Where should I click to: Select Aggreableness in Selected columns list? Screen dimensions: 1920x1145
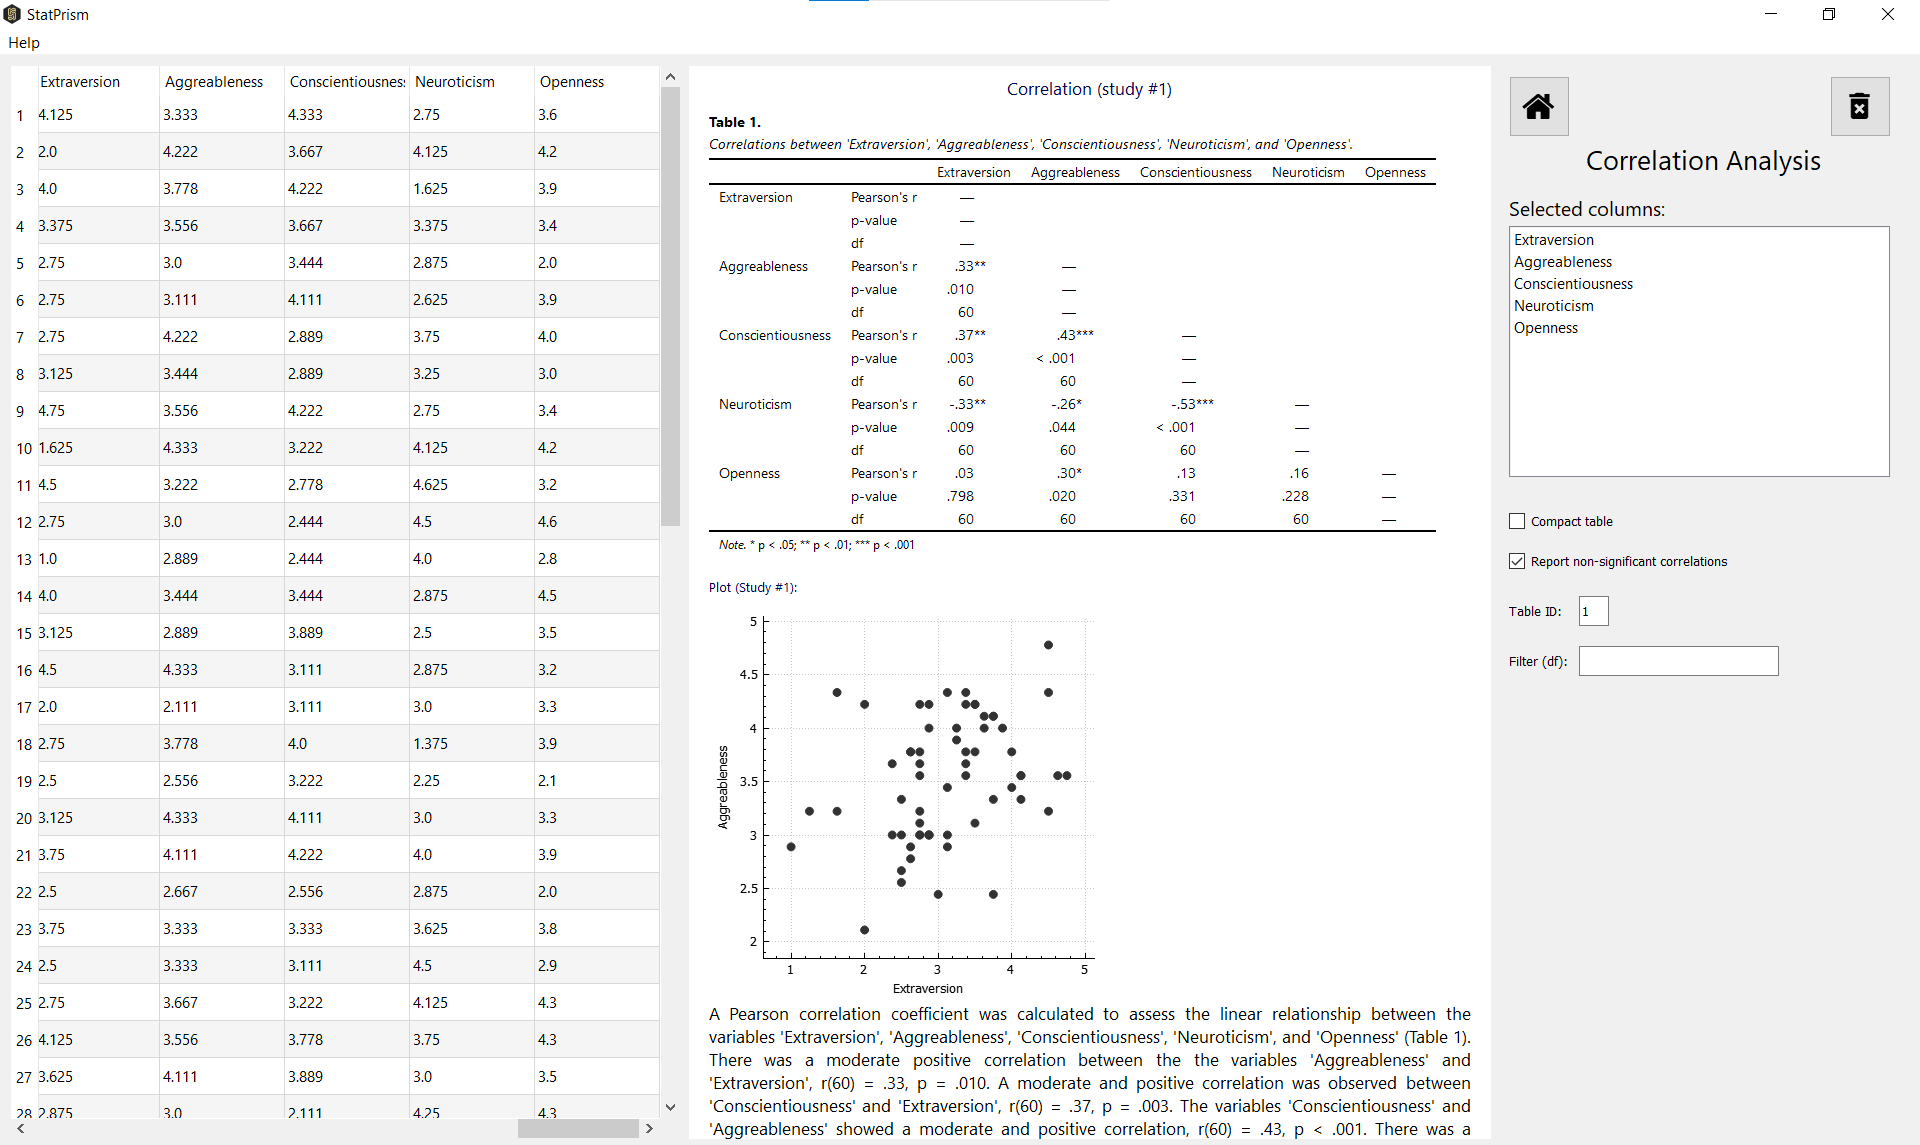pos(1699,262)
